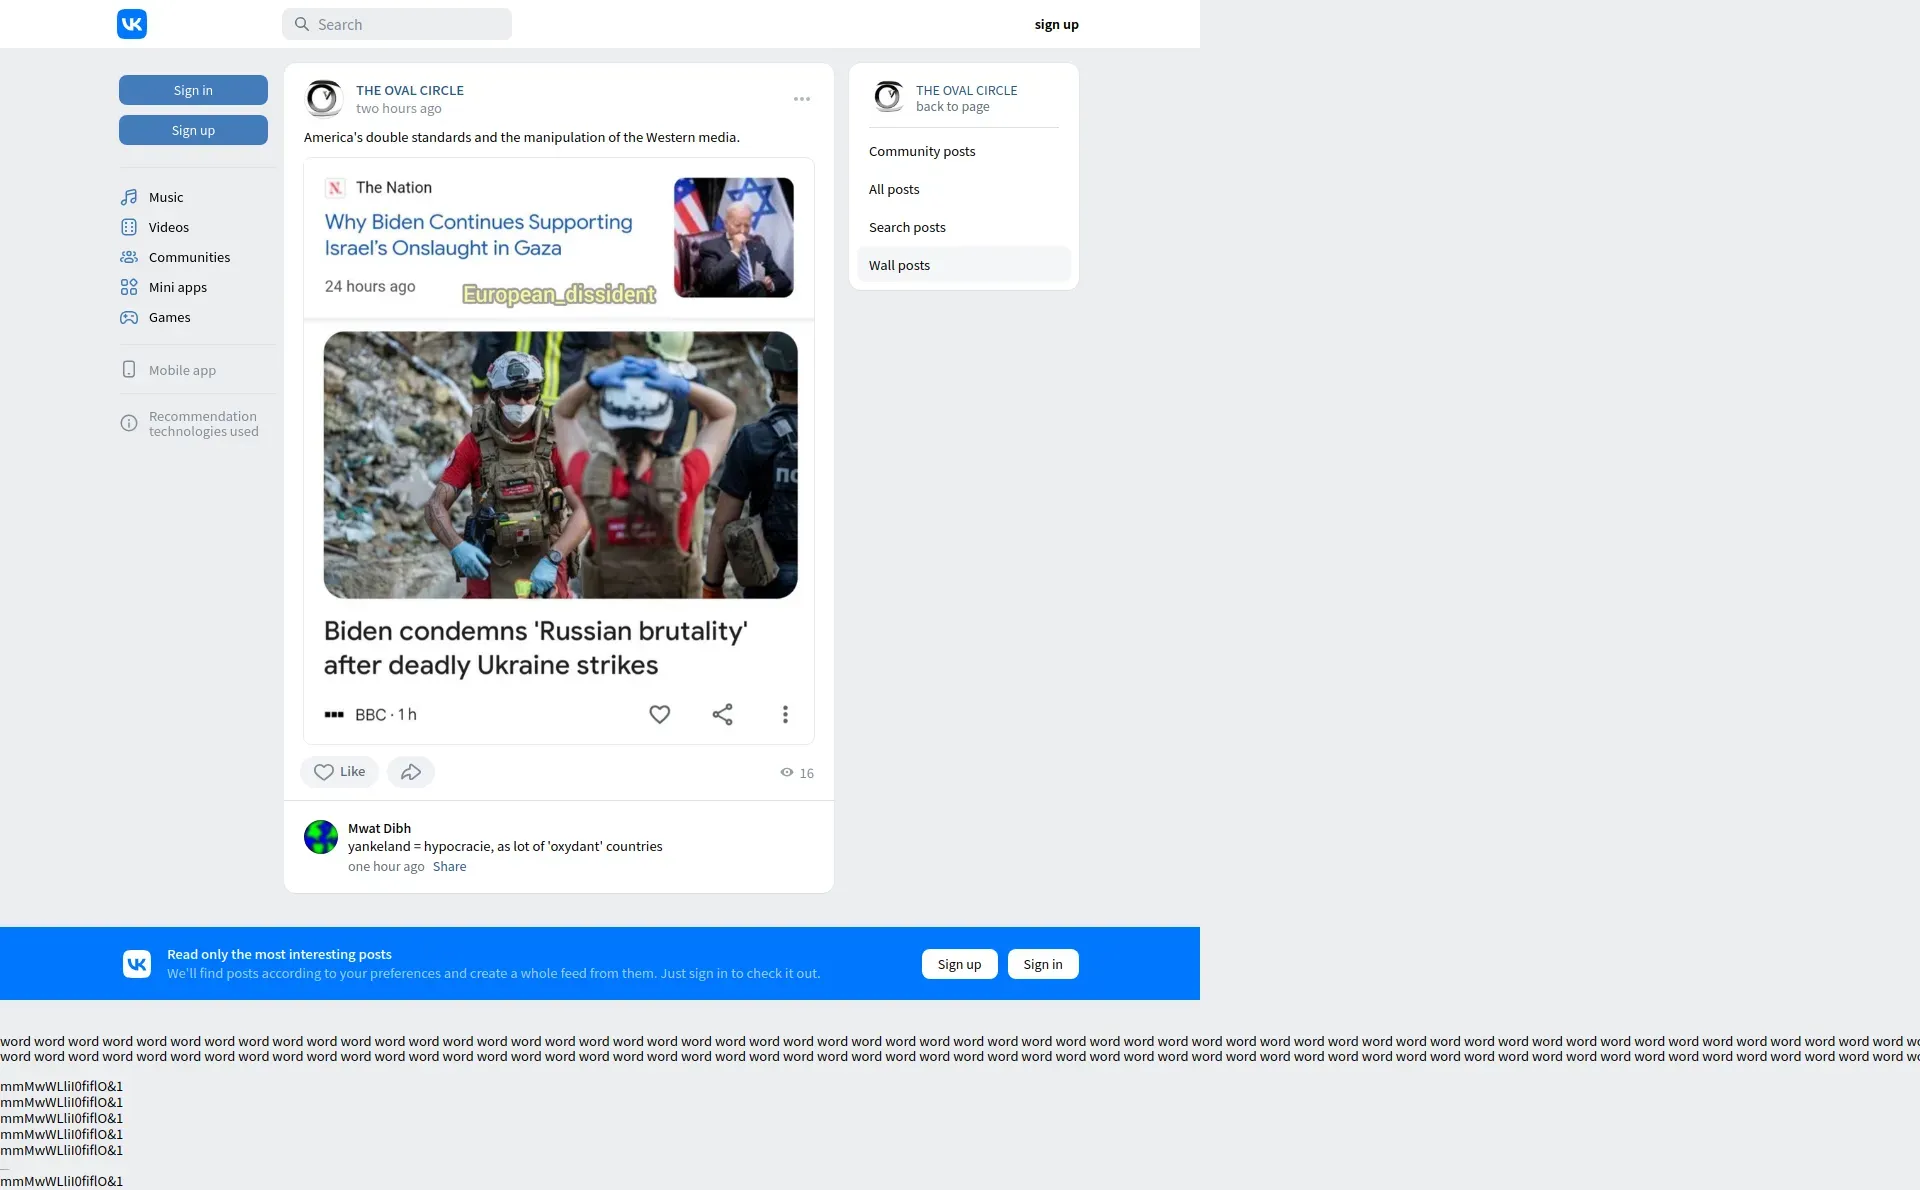Open the post's three-dot options menu

(801, 99)
